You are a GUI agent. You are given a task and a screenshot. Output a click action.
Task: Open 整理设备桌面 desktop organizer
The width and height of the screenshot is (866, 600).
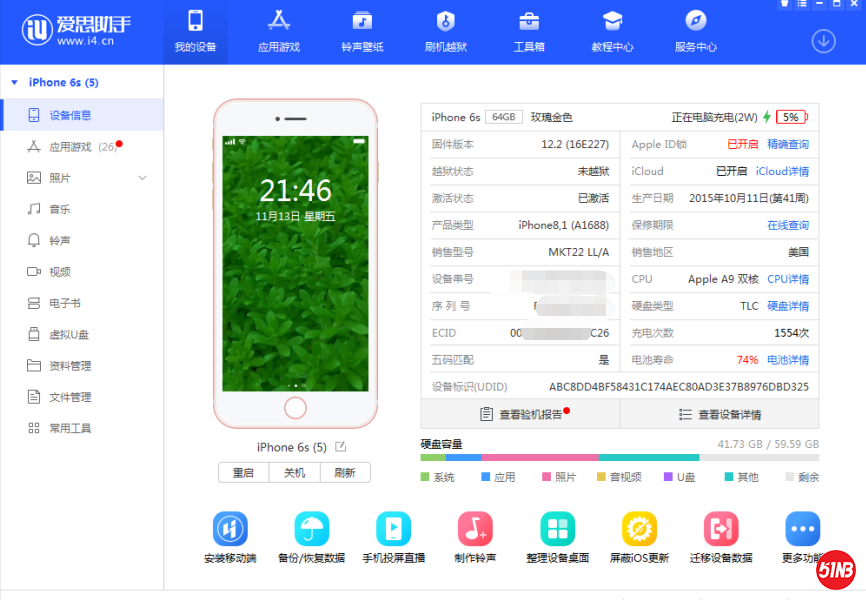(557, 529)
